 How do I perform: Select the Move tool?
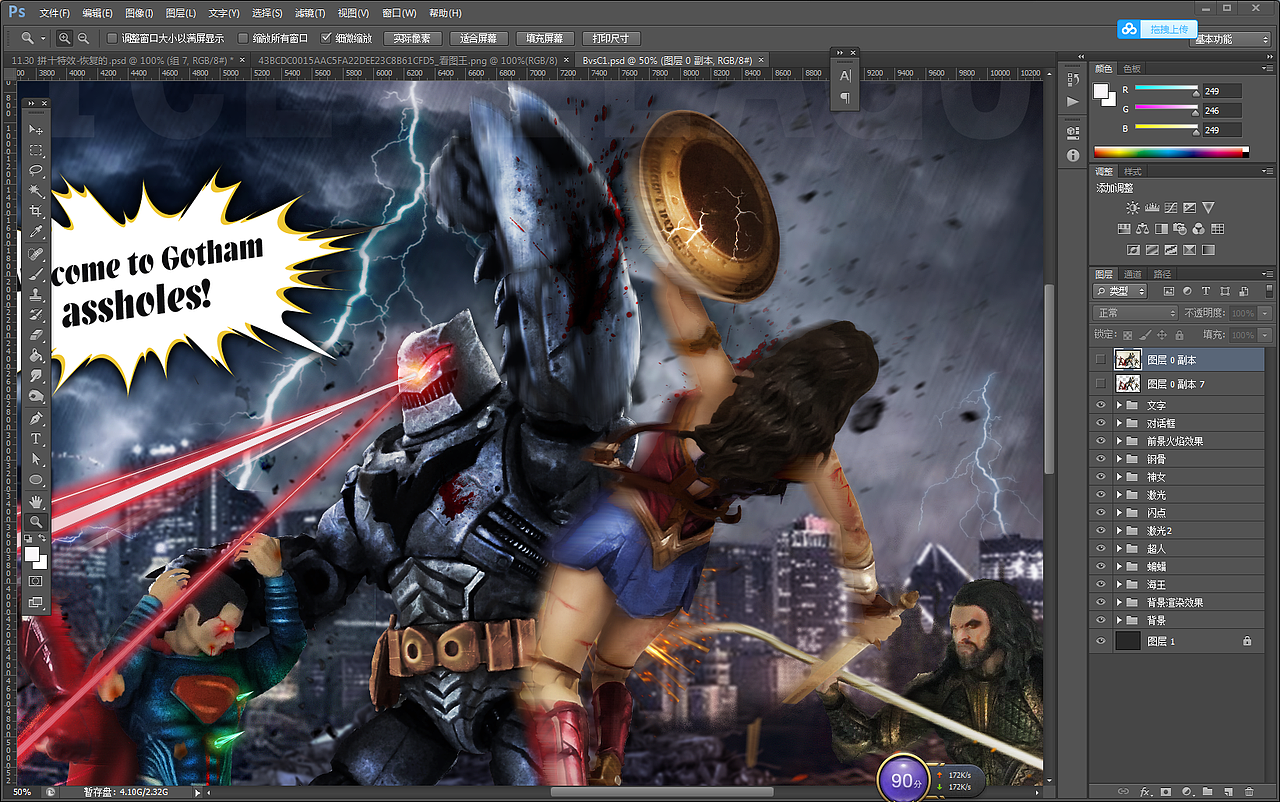pos(36,130)
